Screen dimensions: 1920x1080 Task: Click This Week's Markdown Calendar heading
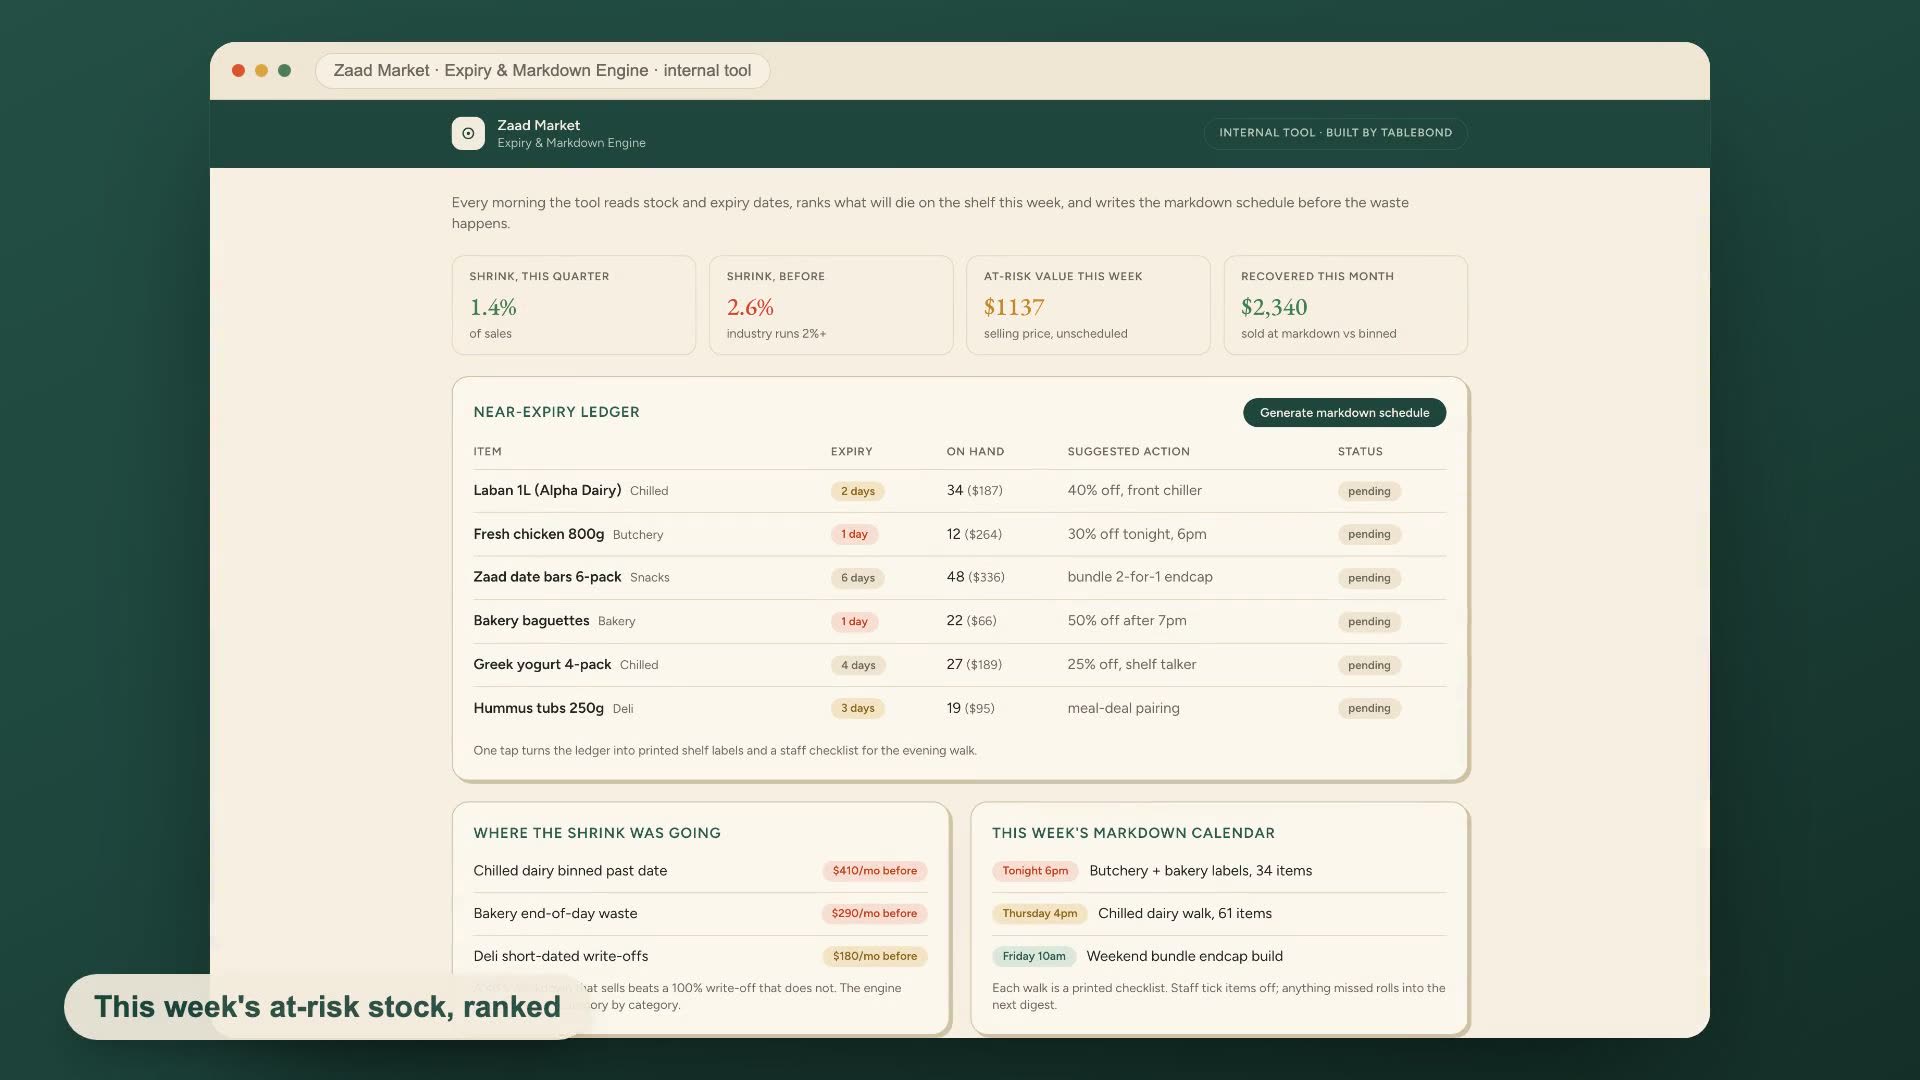(1133, 833)
